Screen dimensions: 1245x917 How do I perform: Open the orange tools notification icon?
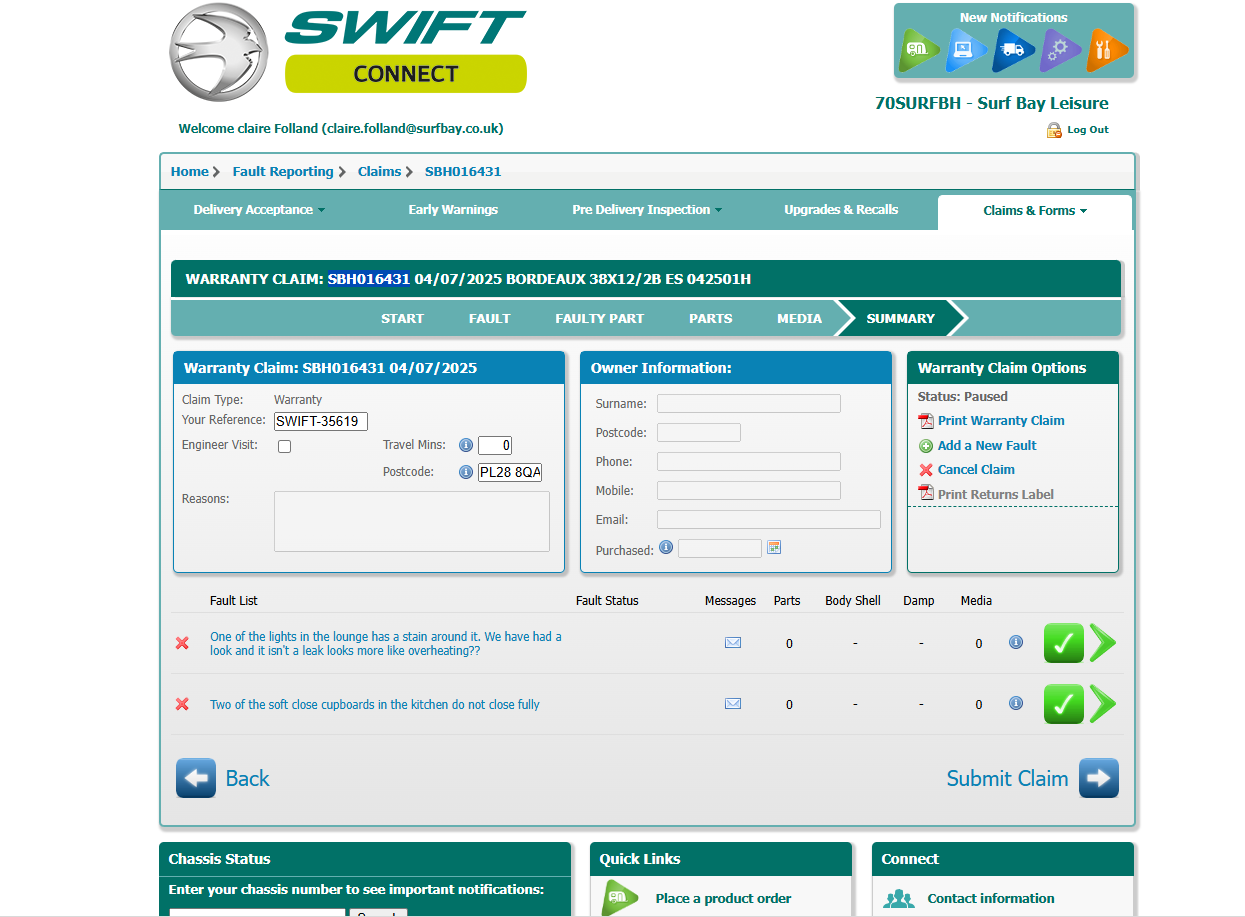[x=1106, y=49]
